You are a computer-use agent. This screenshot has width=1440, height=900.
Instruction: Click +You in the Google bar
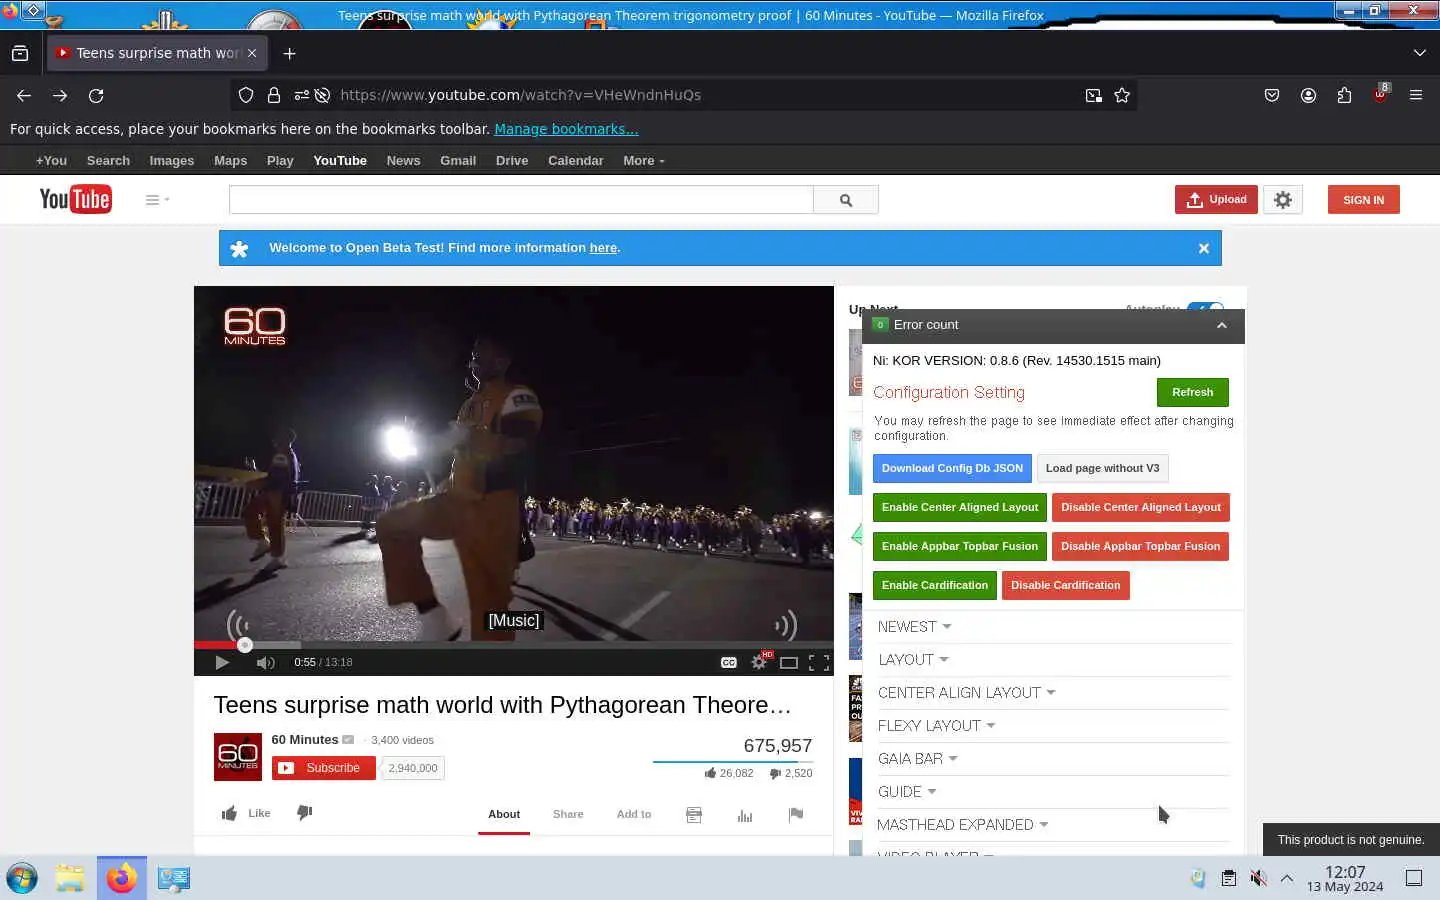(51, 161)
